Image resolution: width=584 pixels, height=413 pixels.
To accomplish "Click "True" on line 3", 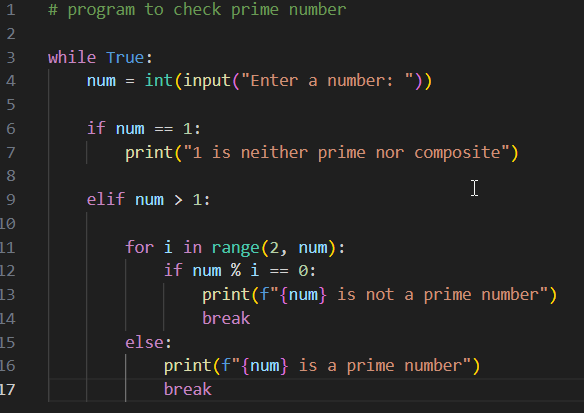I will 125,58.
